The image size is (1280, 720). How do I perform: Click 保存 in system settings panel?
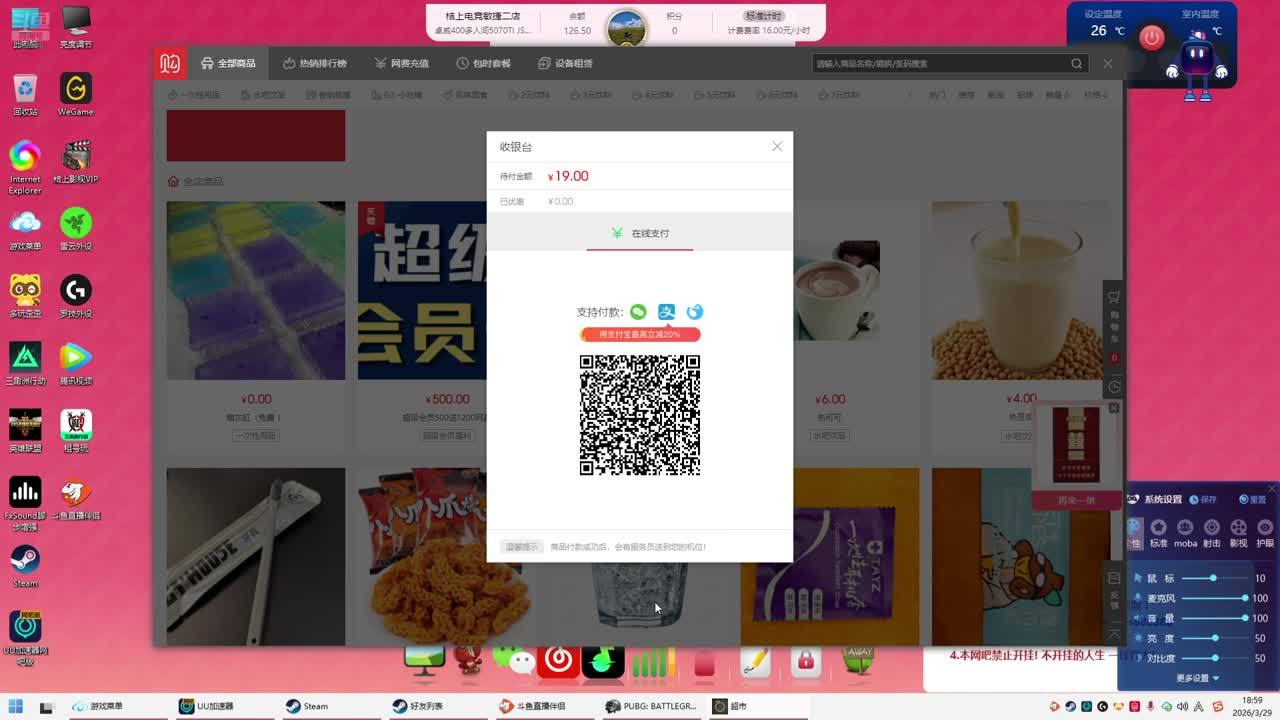pyautogui.click(x=1202, y=499)
